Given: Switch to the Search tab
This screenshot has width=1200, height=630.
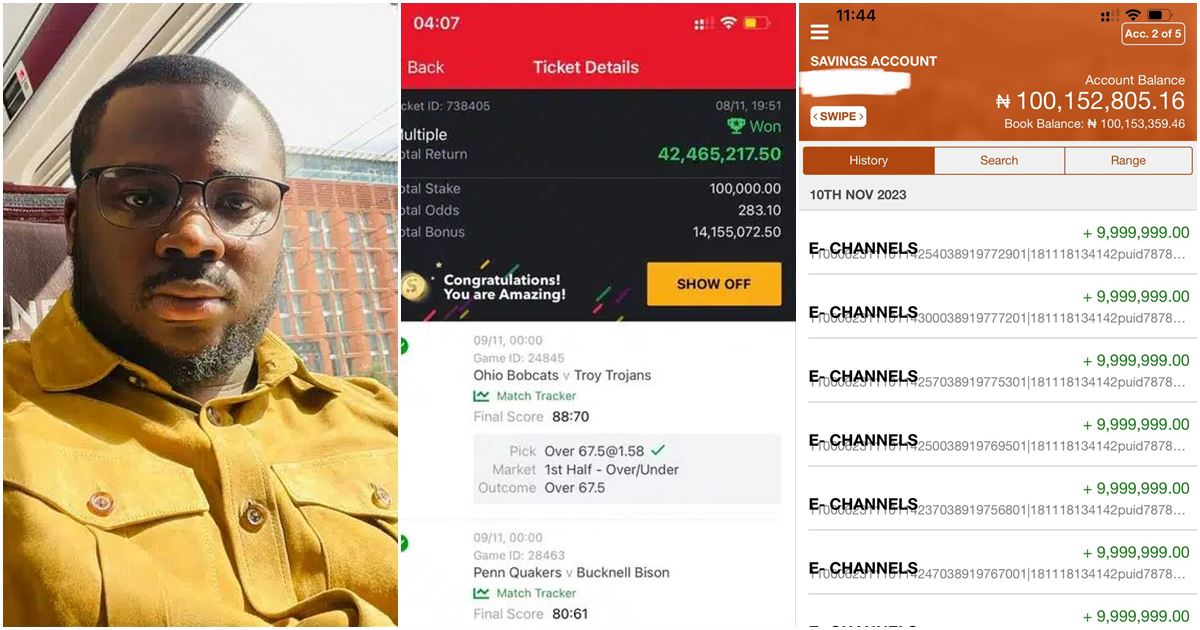Looking at the screenshot, I should coord(999,161).
